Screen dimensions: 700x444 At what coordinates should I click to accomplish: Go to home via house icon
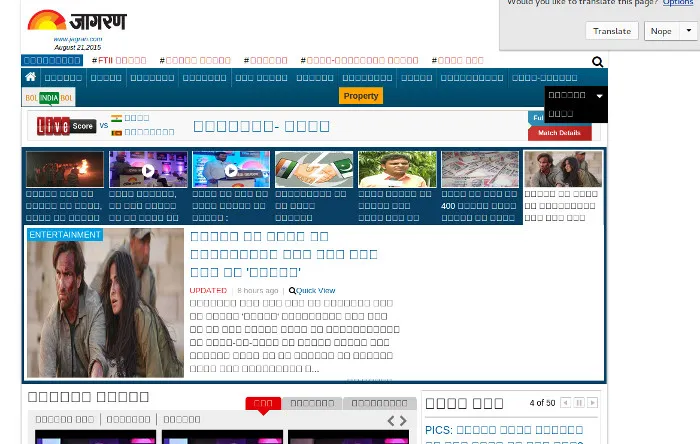(30, 77)
